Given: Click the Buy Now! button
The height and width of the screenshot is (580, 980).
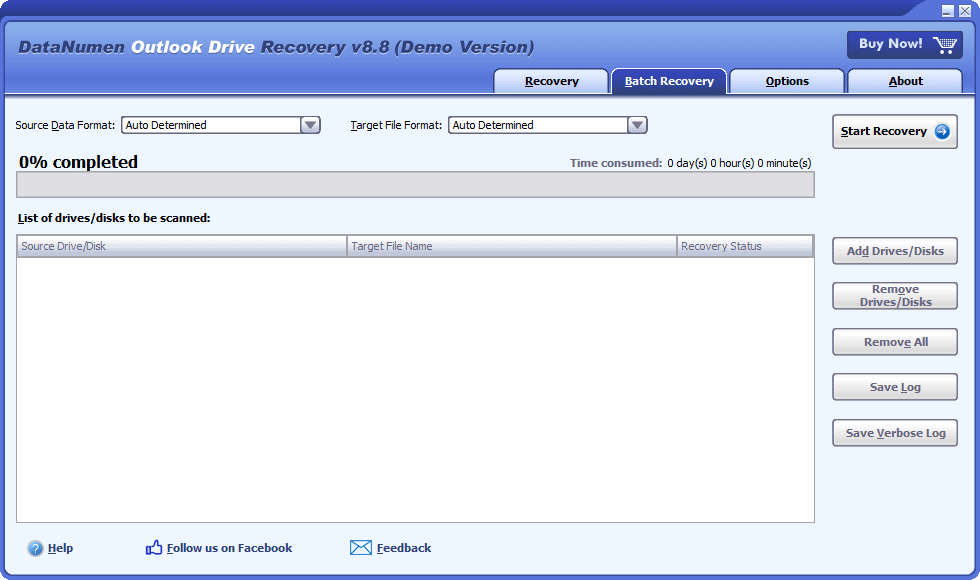Looking at the screenshot, I should click(904, 44).
